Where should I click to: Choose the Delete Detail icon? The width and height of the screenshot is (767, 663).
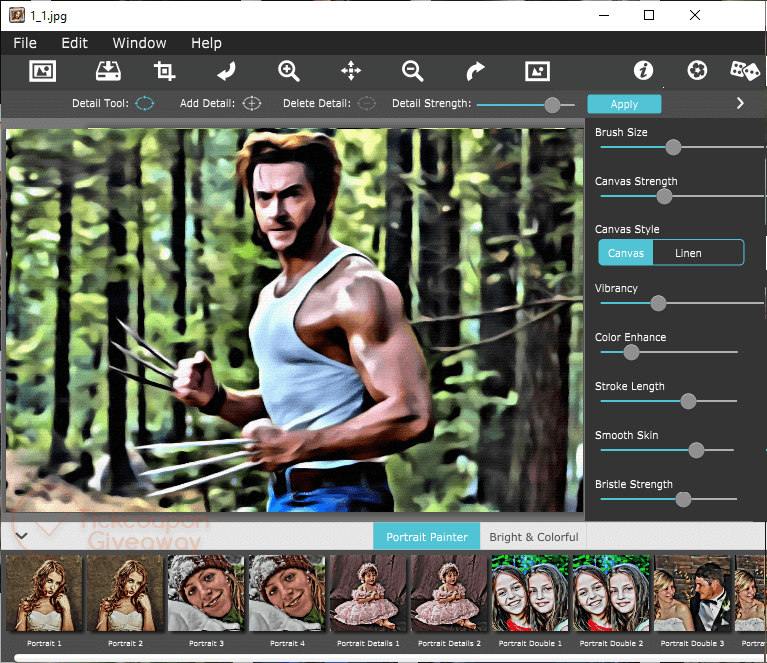pyautogui.click(x=366, y=104)
